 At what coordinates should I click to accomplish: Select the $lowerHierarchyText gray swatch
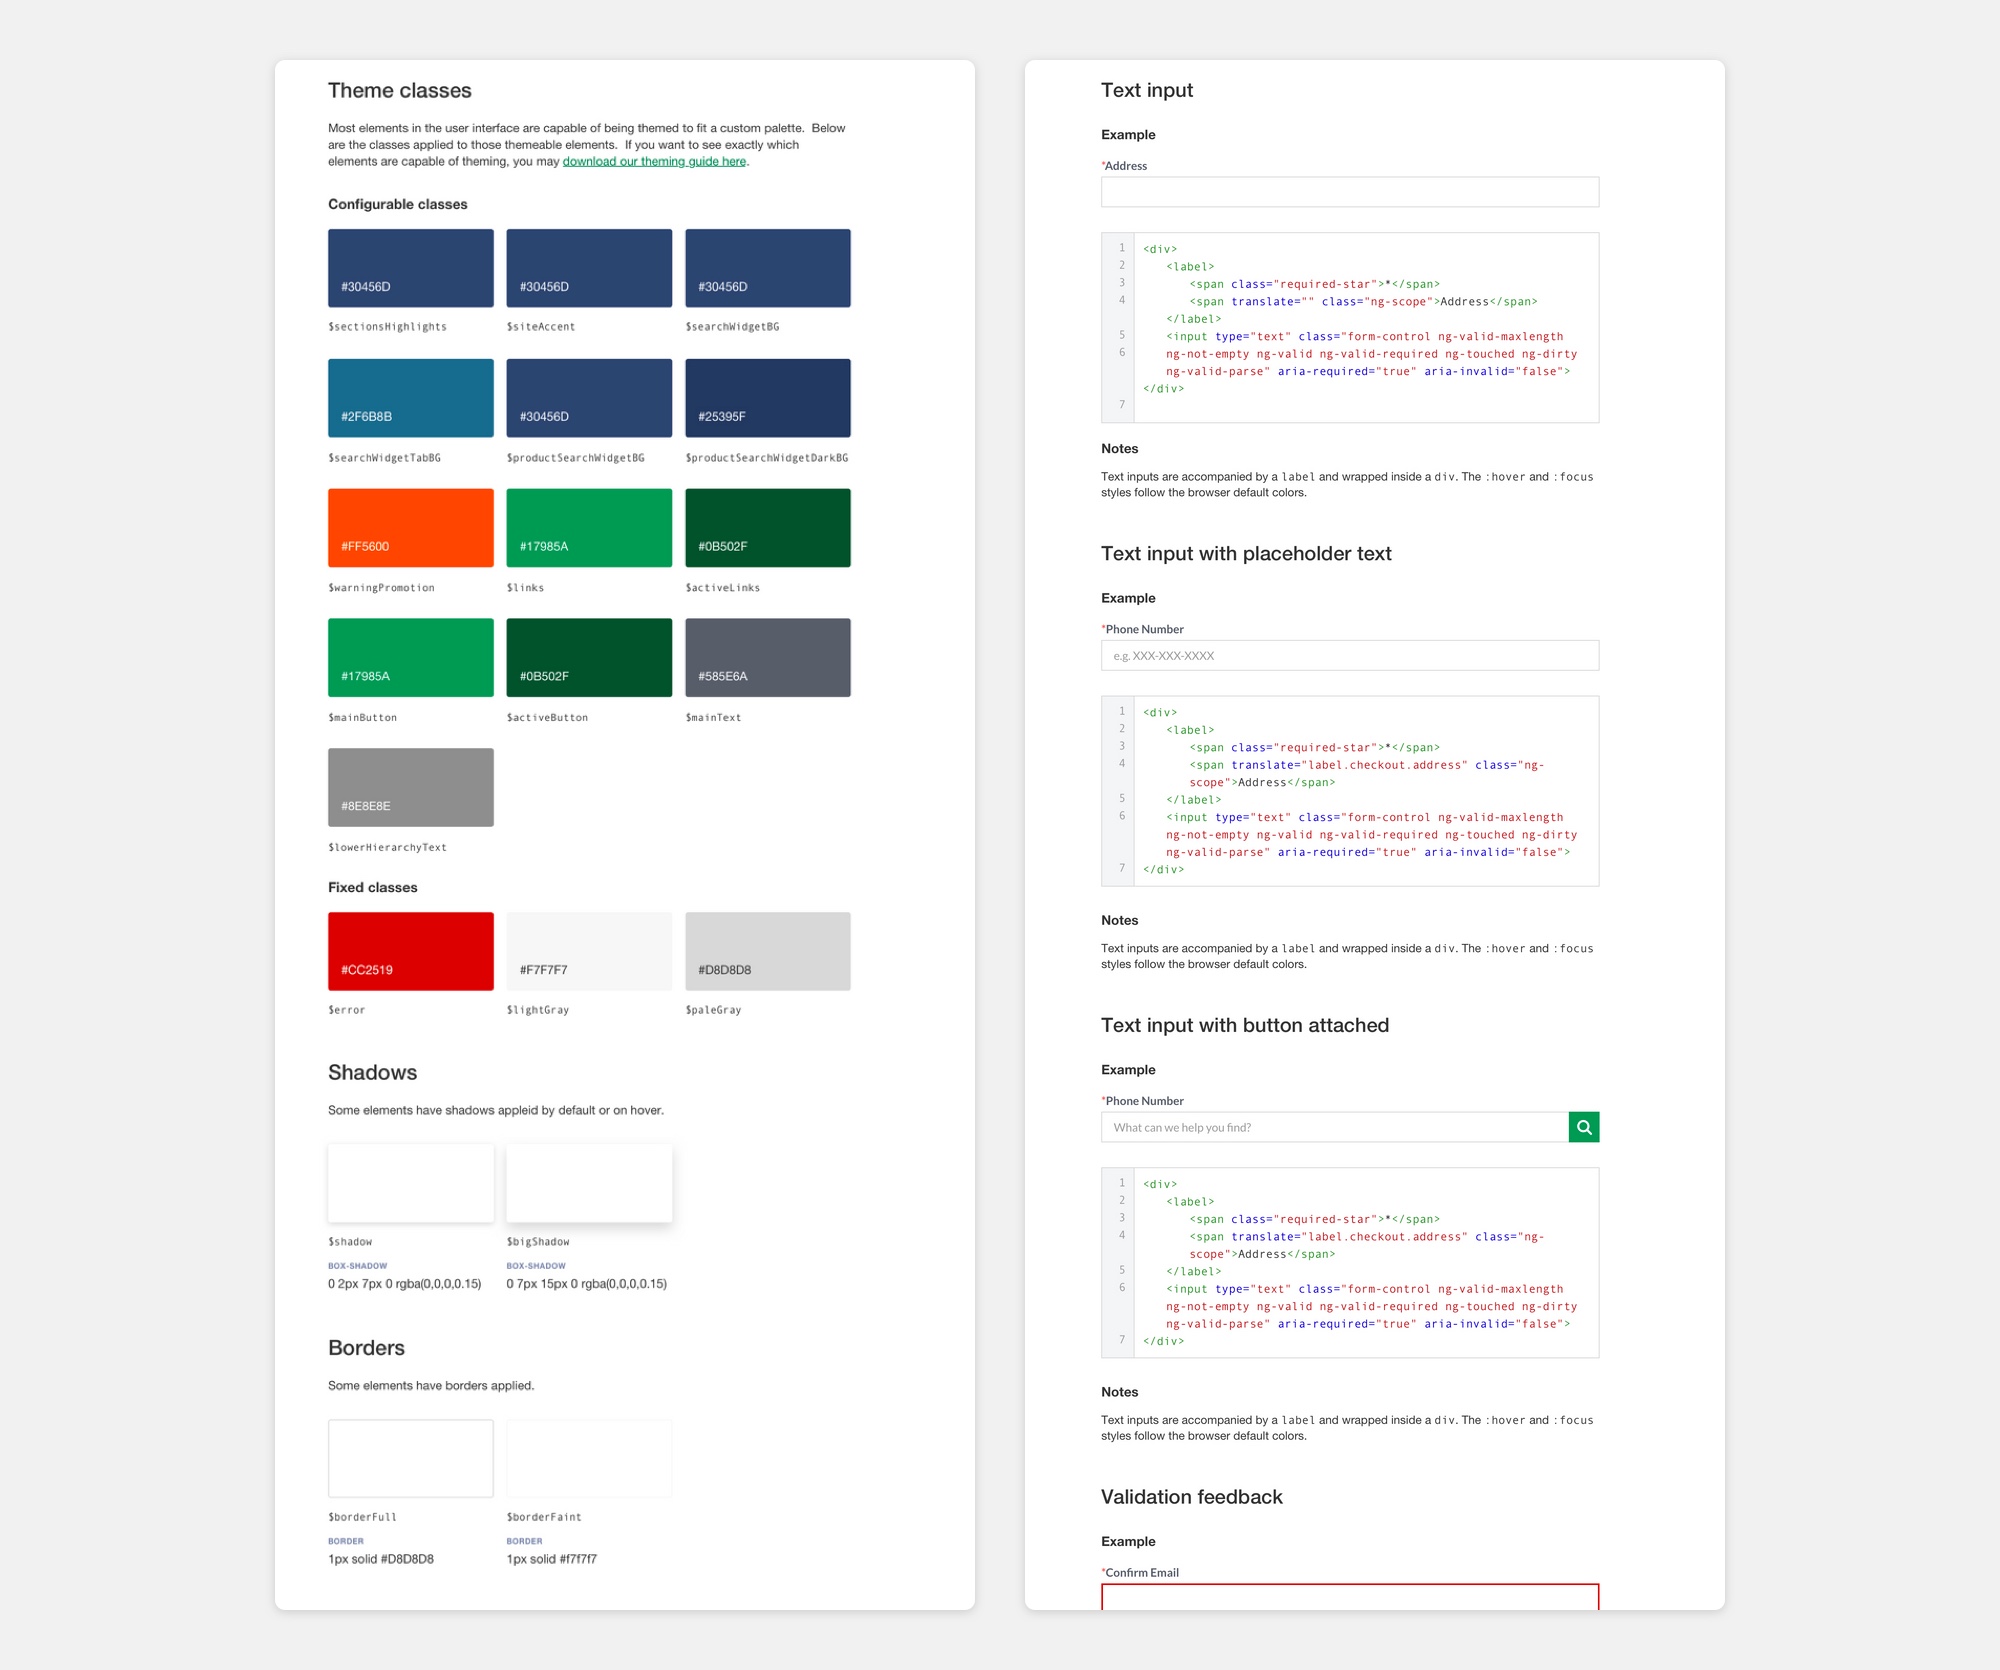click(409, 787)
